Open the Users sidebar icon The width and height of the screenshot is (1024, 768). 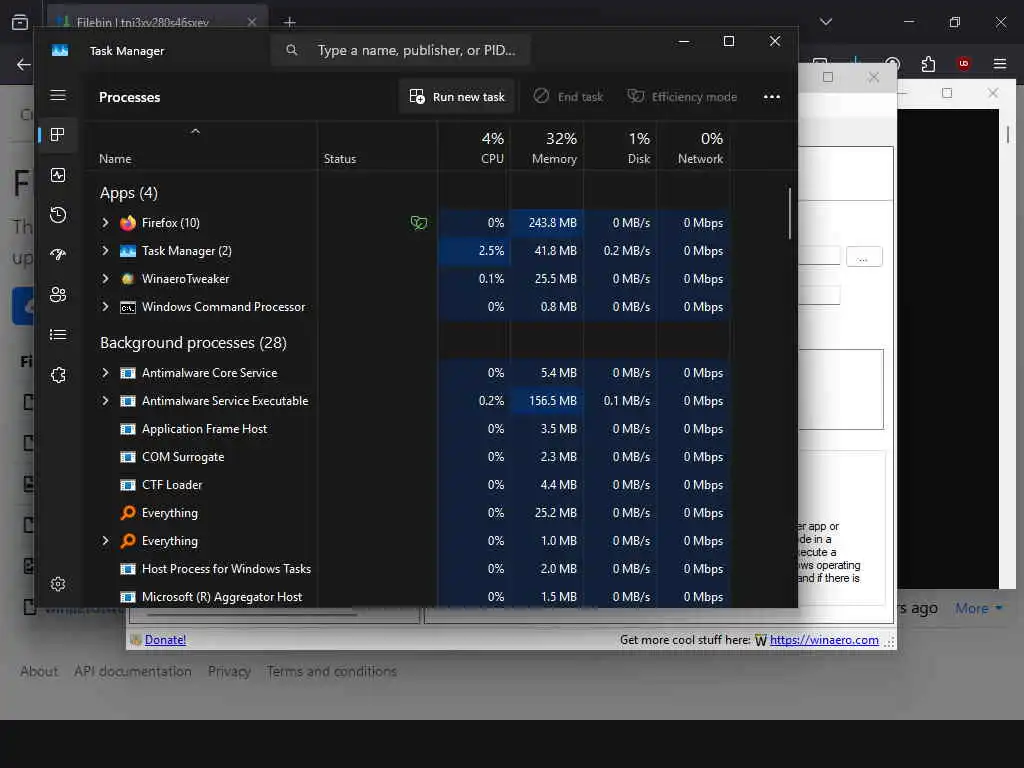click(x=58, y=295)
